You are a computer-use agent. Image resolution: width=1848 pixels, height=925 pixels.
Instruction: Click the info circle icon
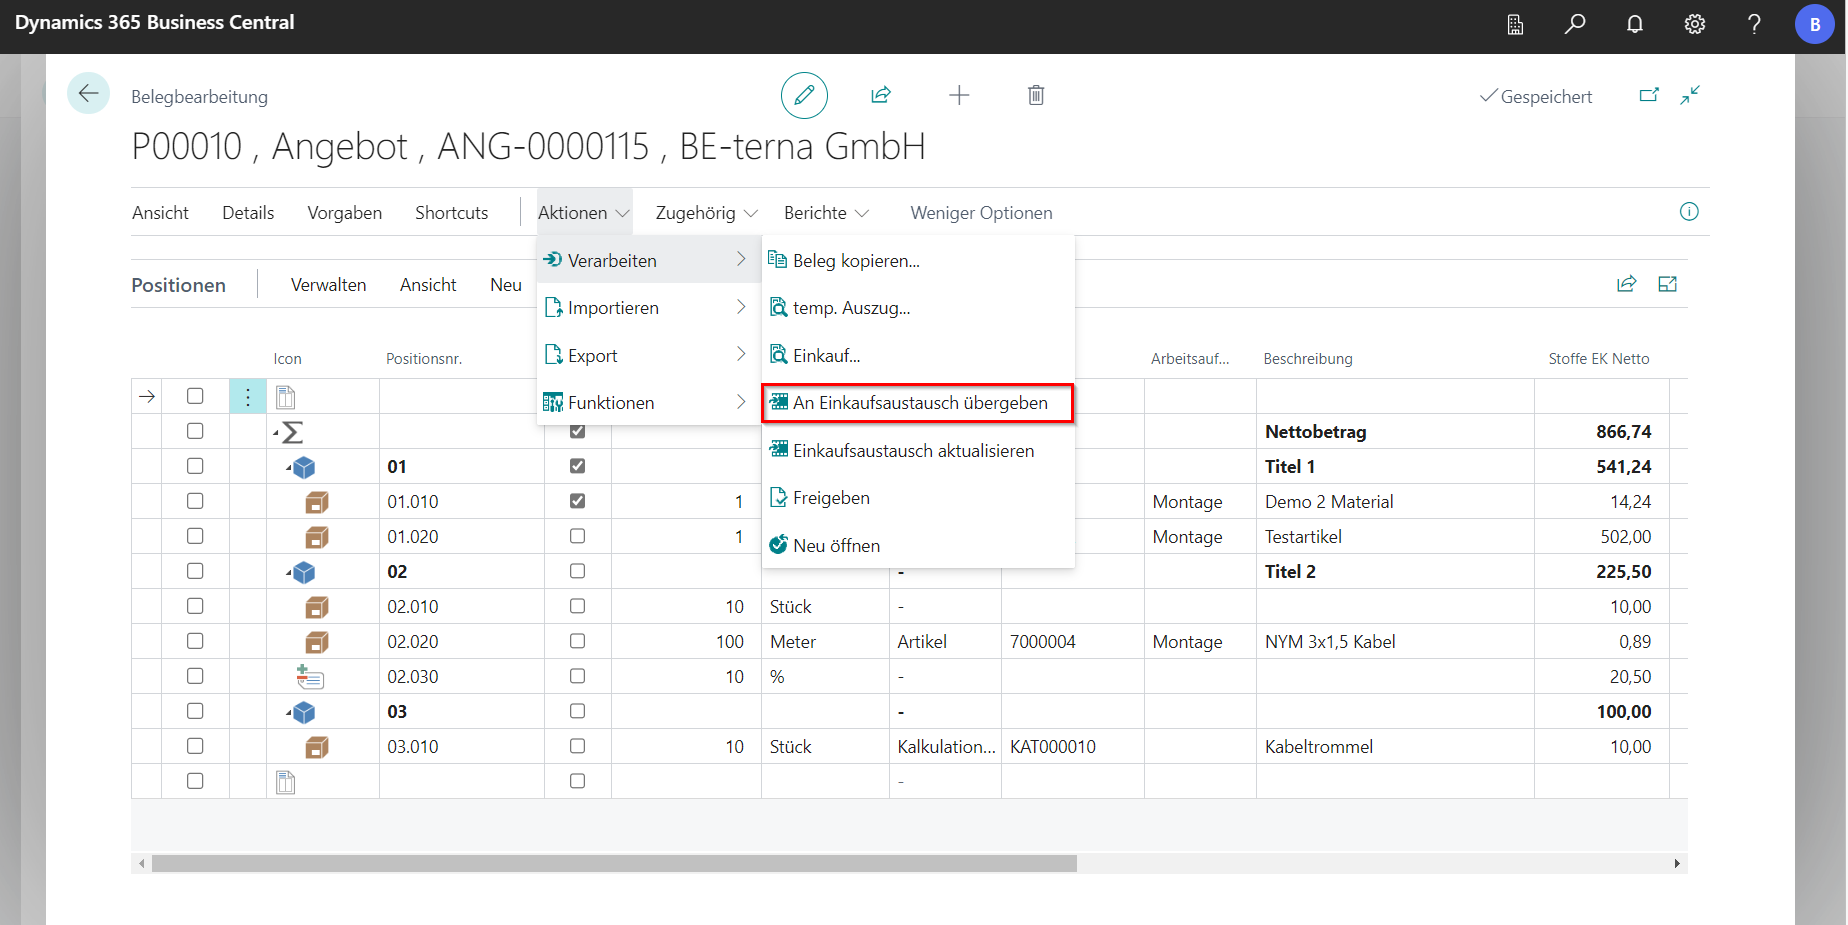coord(1689,212)
